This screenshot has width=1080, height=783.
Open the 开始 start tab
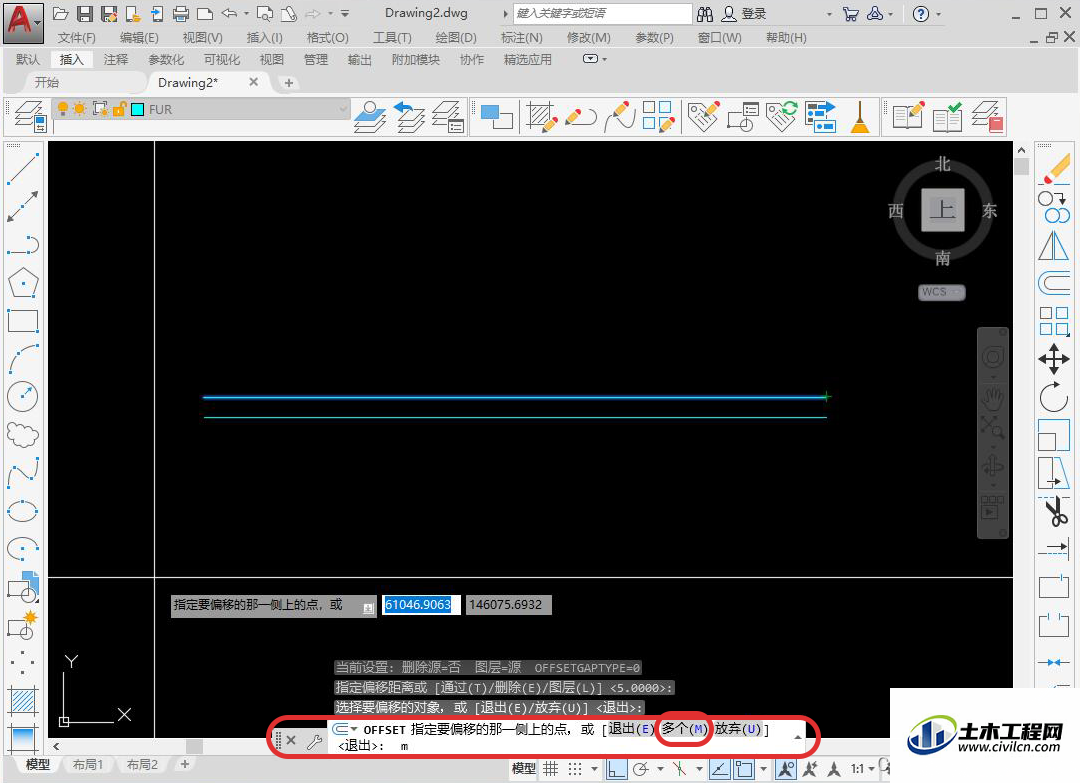click(x=47, y=83)
